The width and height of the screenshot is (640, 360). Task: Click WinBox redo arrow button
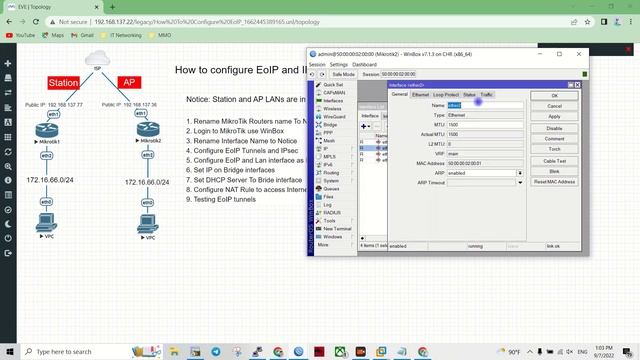point(322,74)
